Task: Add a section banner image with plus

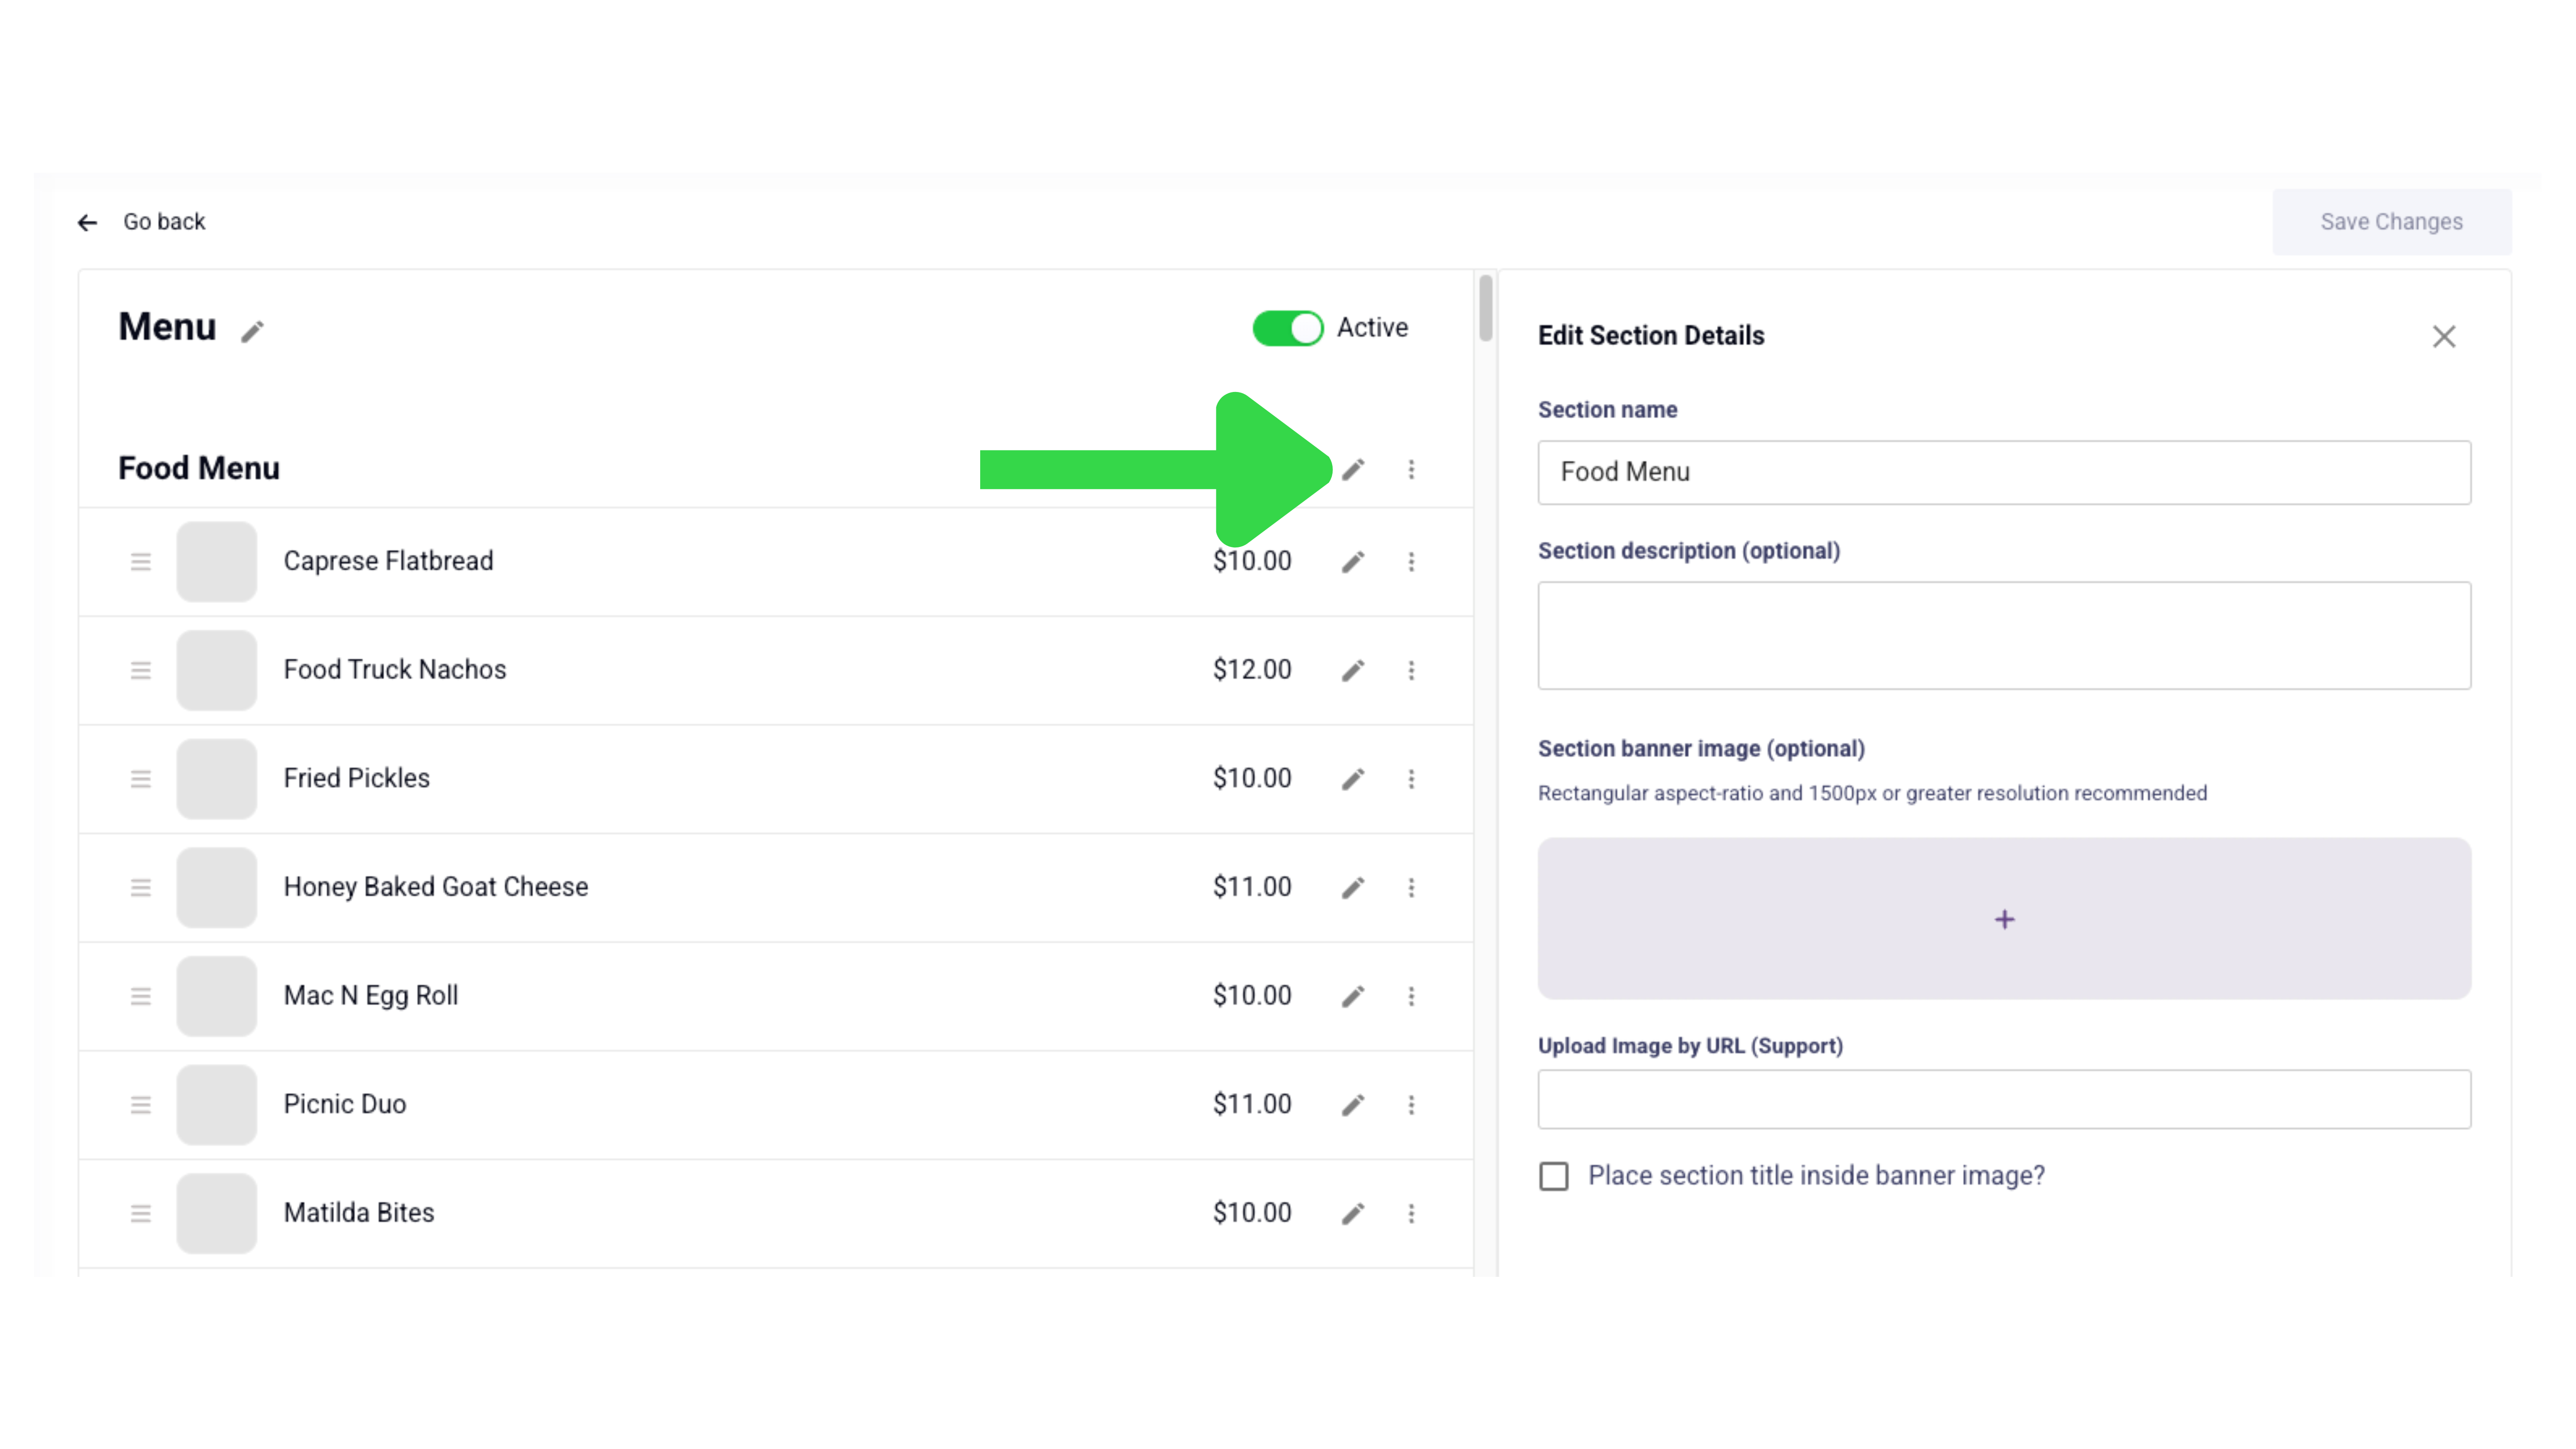Action: tap(2004, 919)
